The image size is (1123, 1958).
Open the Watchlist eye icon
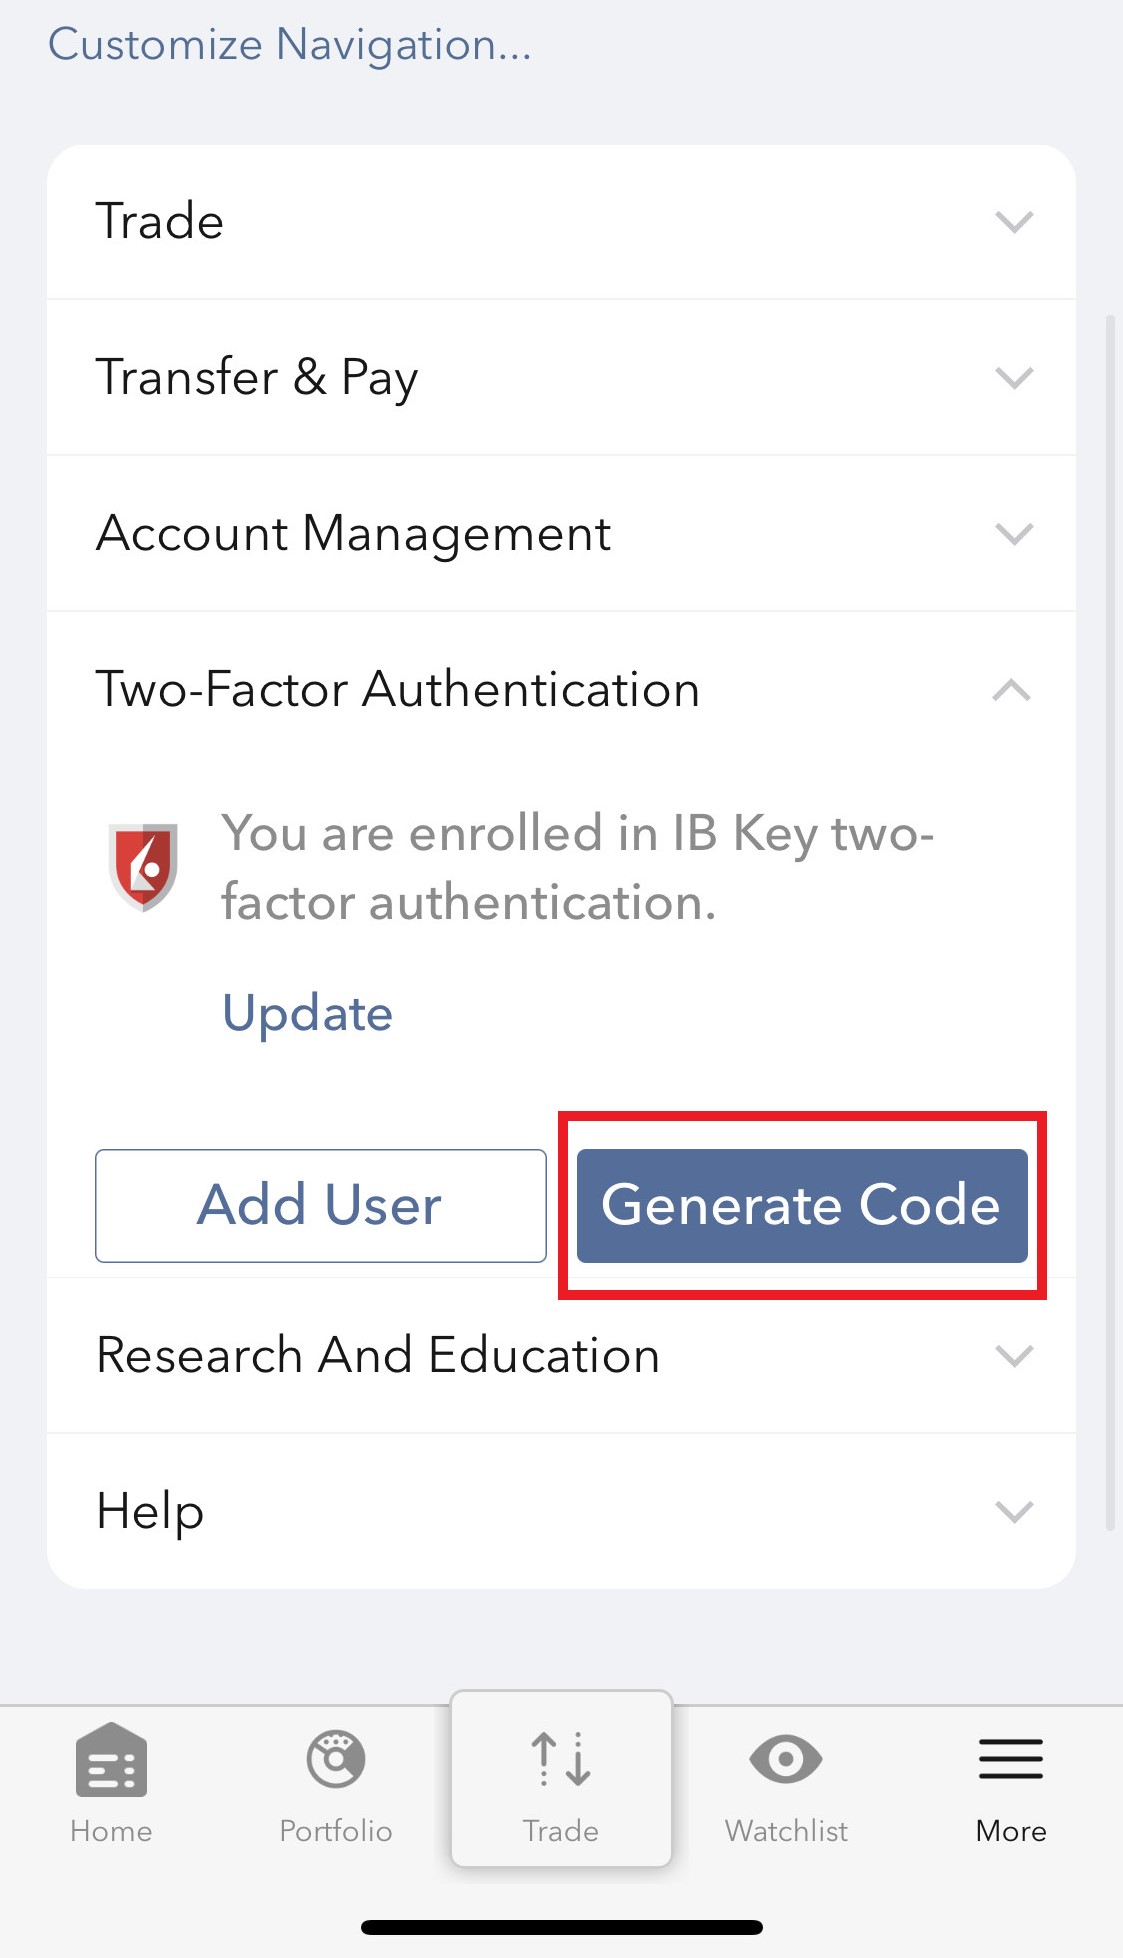click(x=786, y=1759)
